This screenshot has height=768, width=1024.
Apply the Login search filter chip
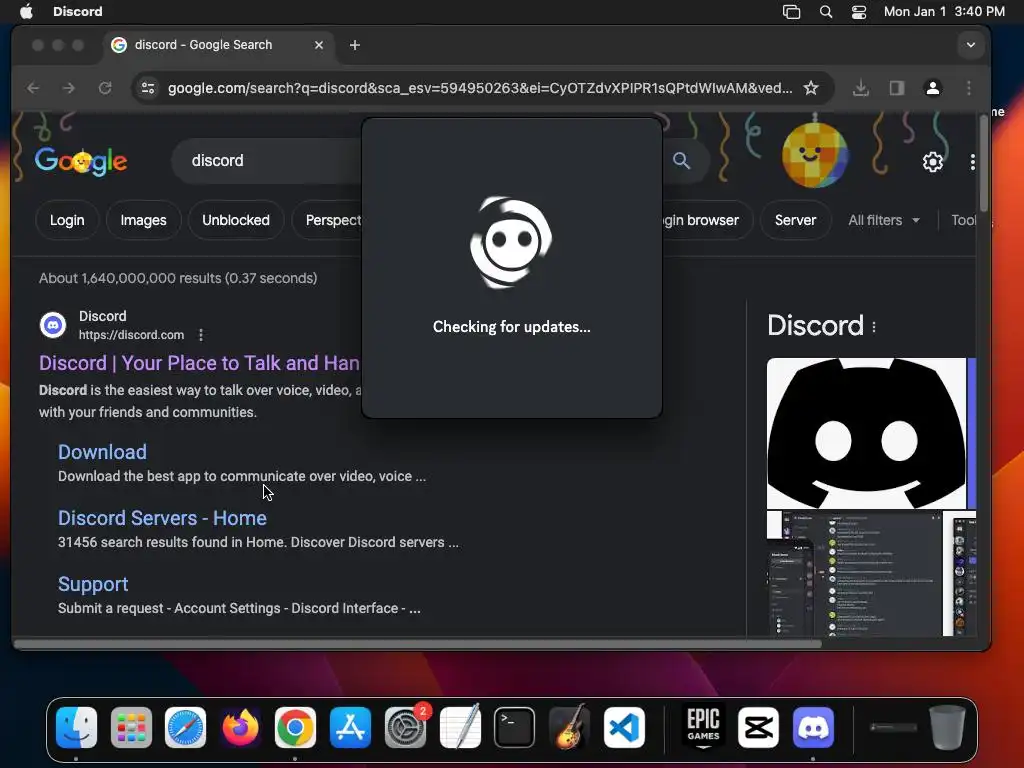coord(67,220)
